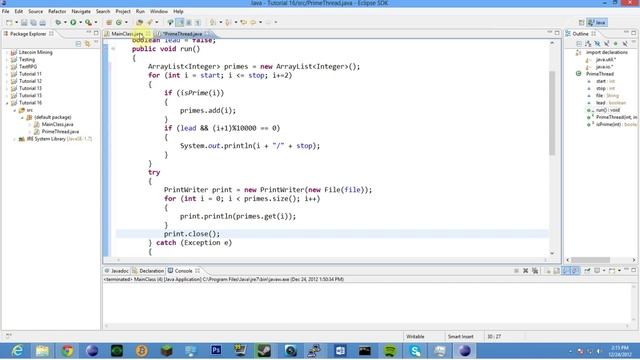Screen dimensions: 640x360
Task: Click the editor scroll down arrow
Action: click(552, 253)
